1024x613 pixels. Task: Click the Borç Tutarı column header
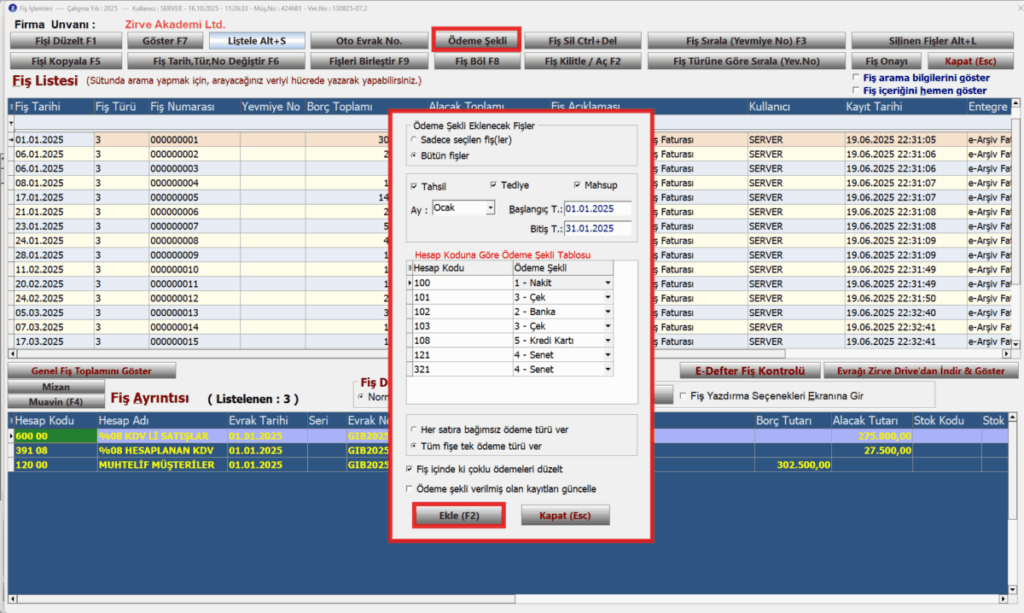pos(792,420)
